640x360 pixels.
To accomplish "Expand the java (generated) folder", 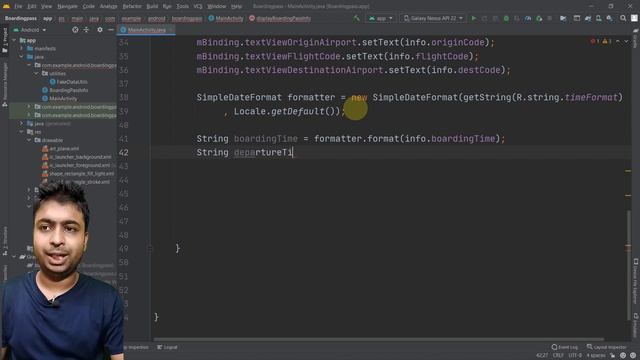I will tap(22, 123).
